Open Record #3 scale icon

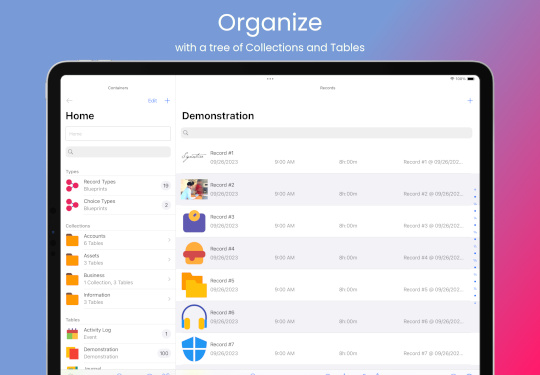pyautogui.click(x=194, y=221)
